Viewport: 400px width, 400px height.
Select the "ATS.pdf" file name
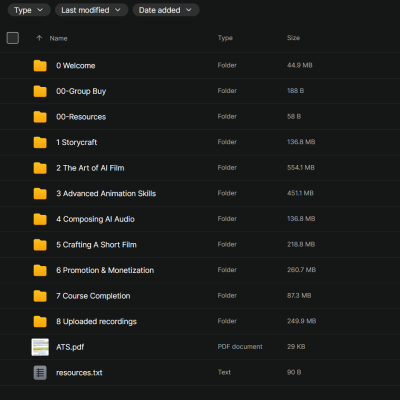pos(70,347)
